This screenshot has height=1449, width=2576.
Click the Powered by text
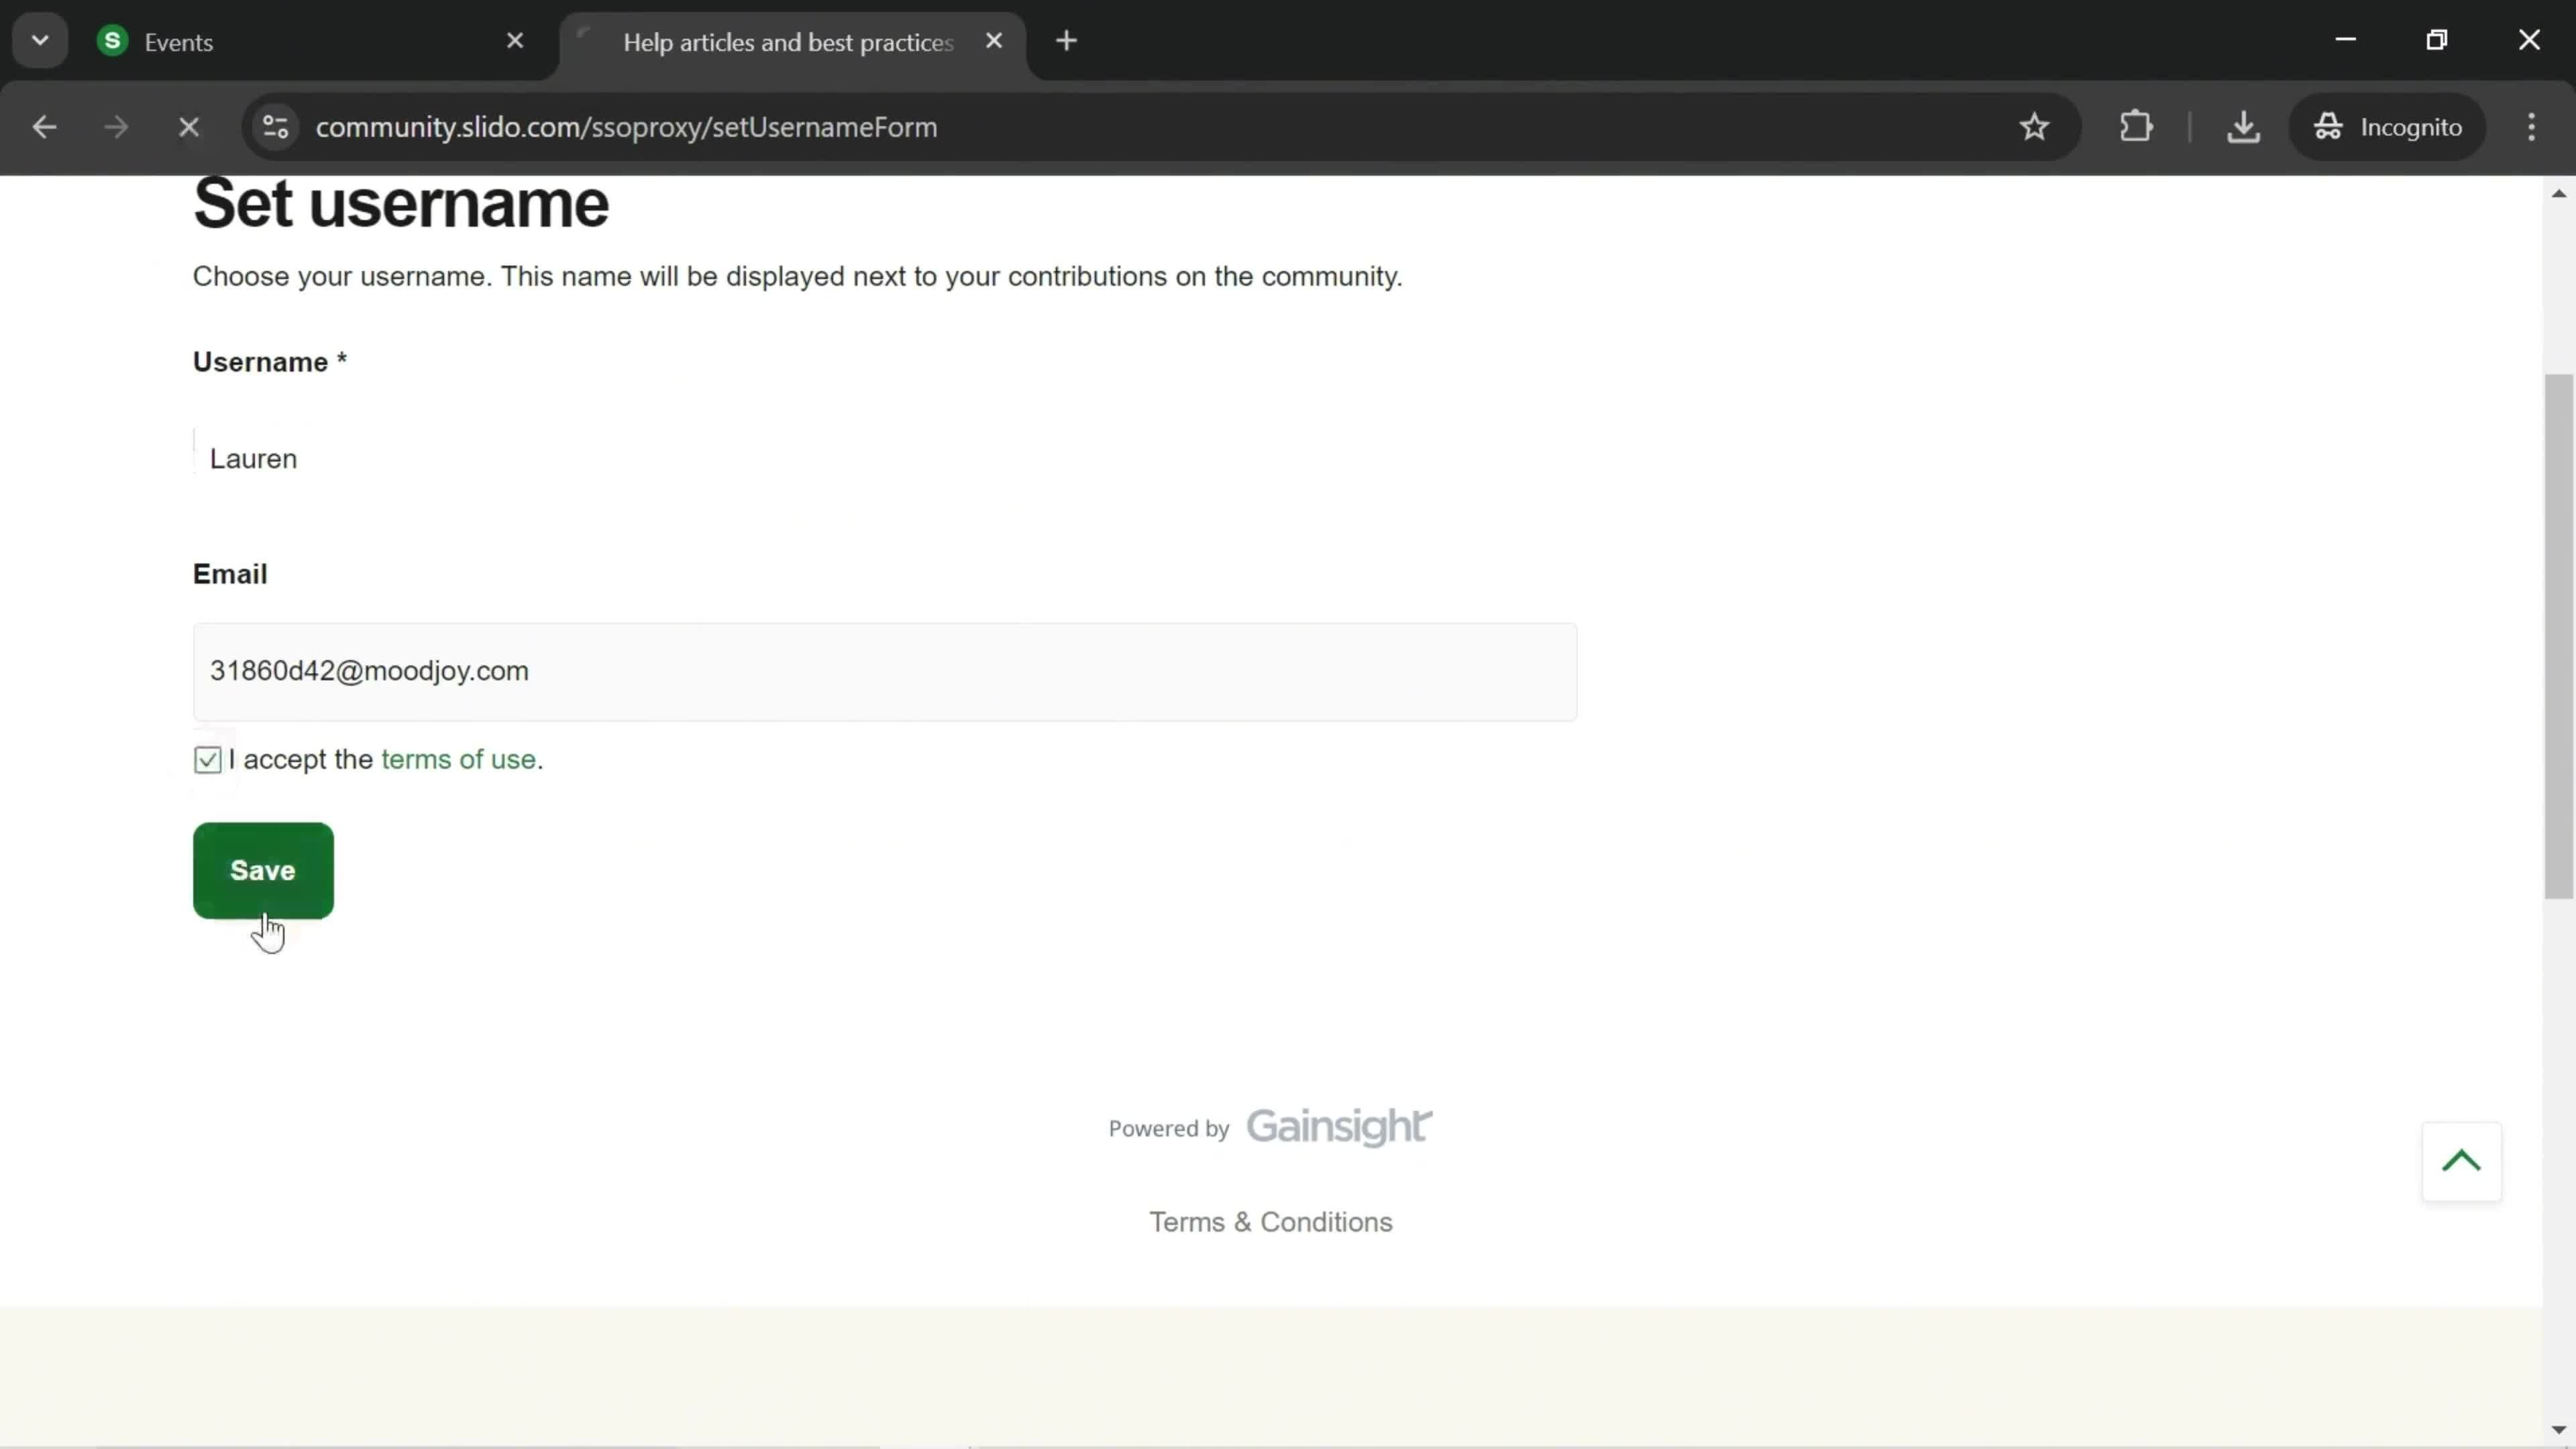tap(1169, 1129)
